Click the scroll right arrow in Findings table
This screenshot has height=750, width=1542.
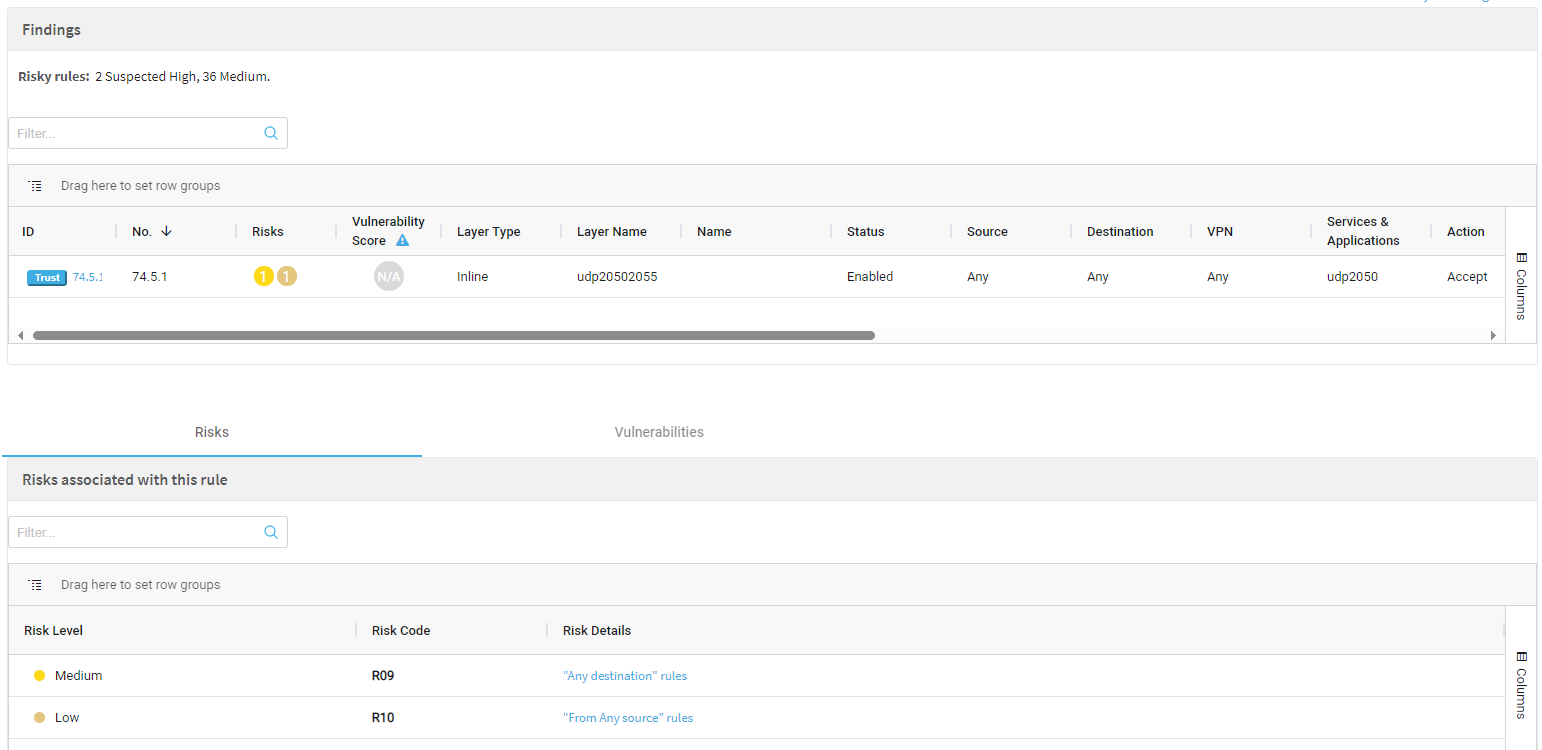[x=1494, y=336]
